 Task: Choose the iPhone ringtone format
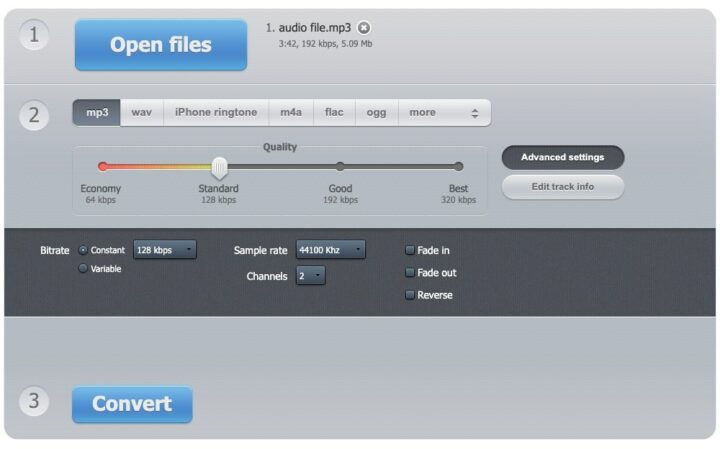click(216, 113)
